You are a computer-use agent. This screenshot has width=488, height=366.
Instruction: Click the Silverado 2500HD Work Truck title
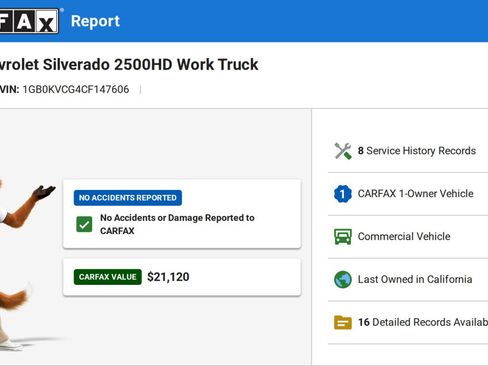point(129,64)
